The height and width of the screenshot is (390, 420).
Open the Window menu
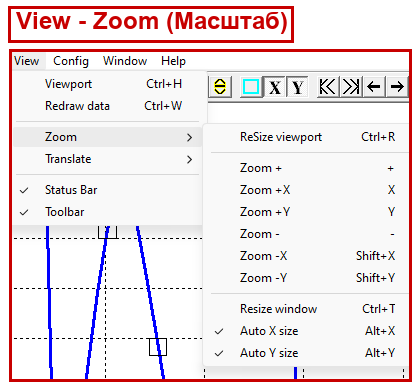pyautogui.click(x=125, y=61)
